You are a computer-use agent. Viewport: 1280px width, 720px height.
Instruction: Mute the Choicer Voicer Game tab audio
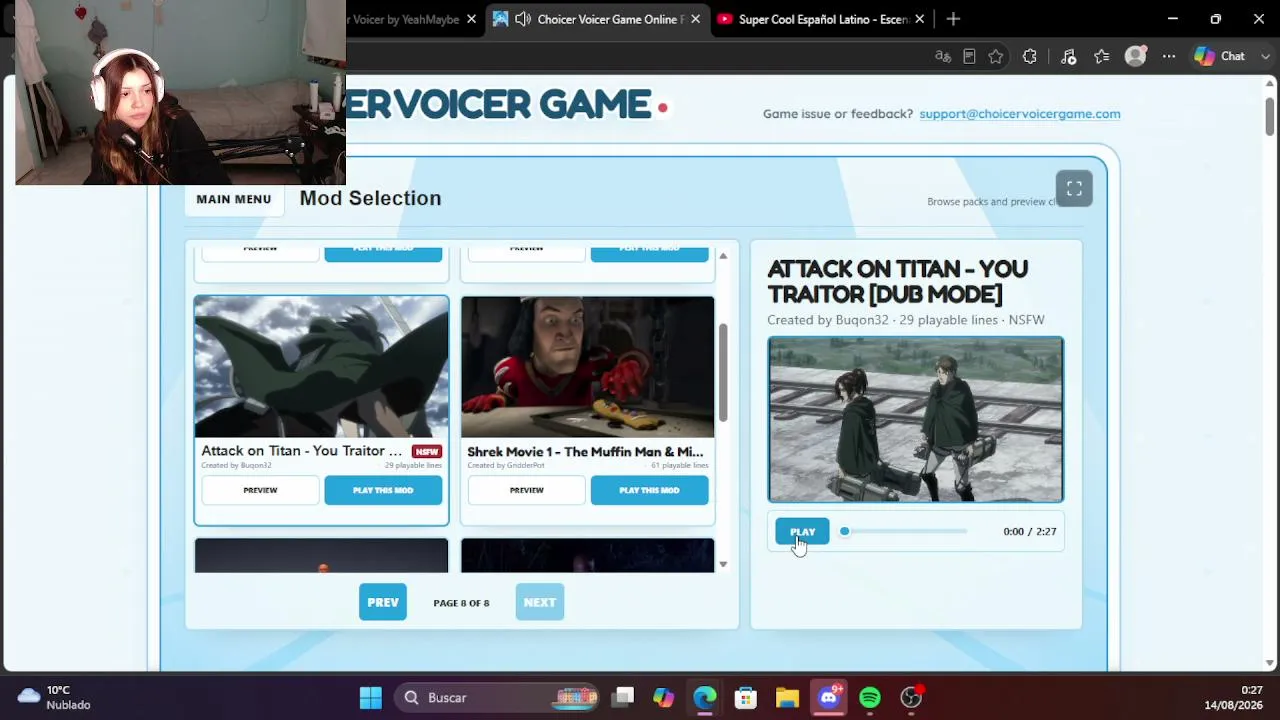tap(523, 19)
